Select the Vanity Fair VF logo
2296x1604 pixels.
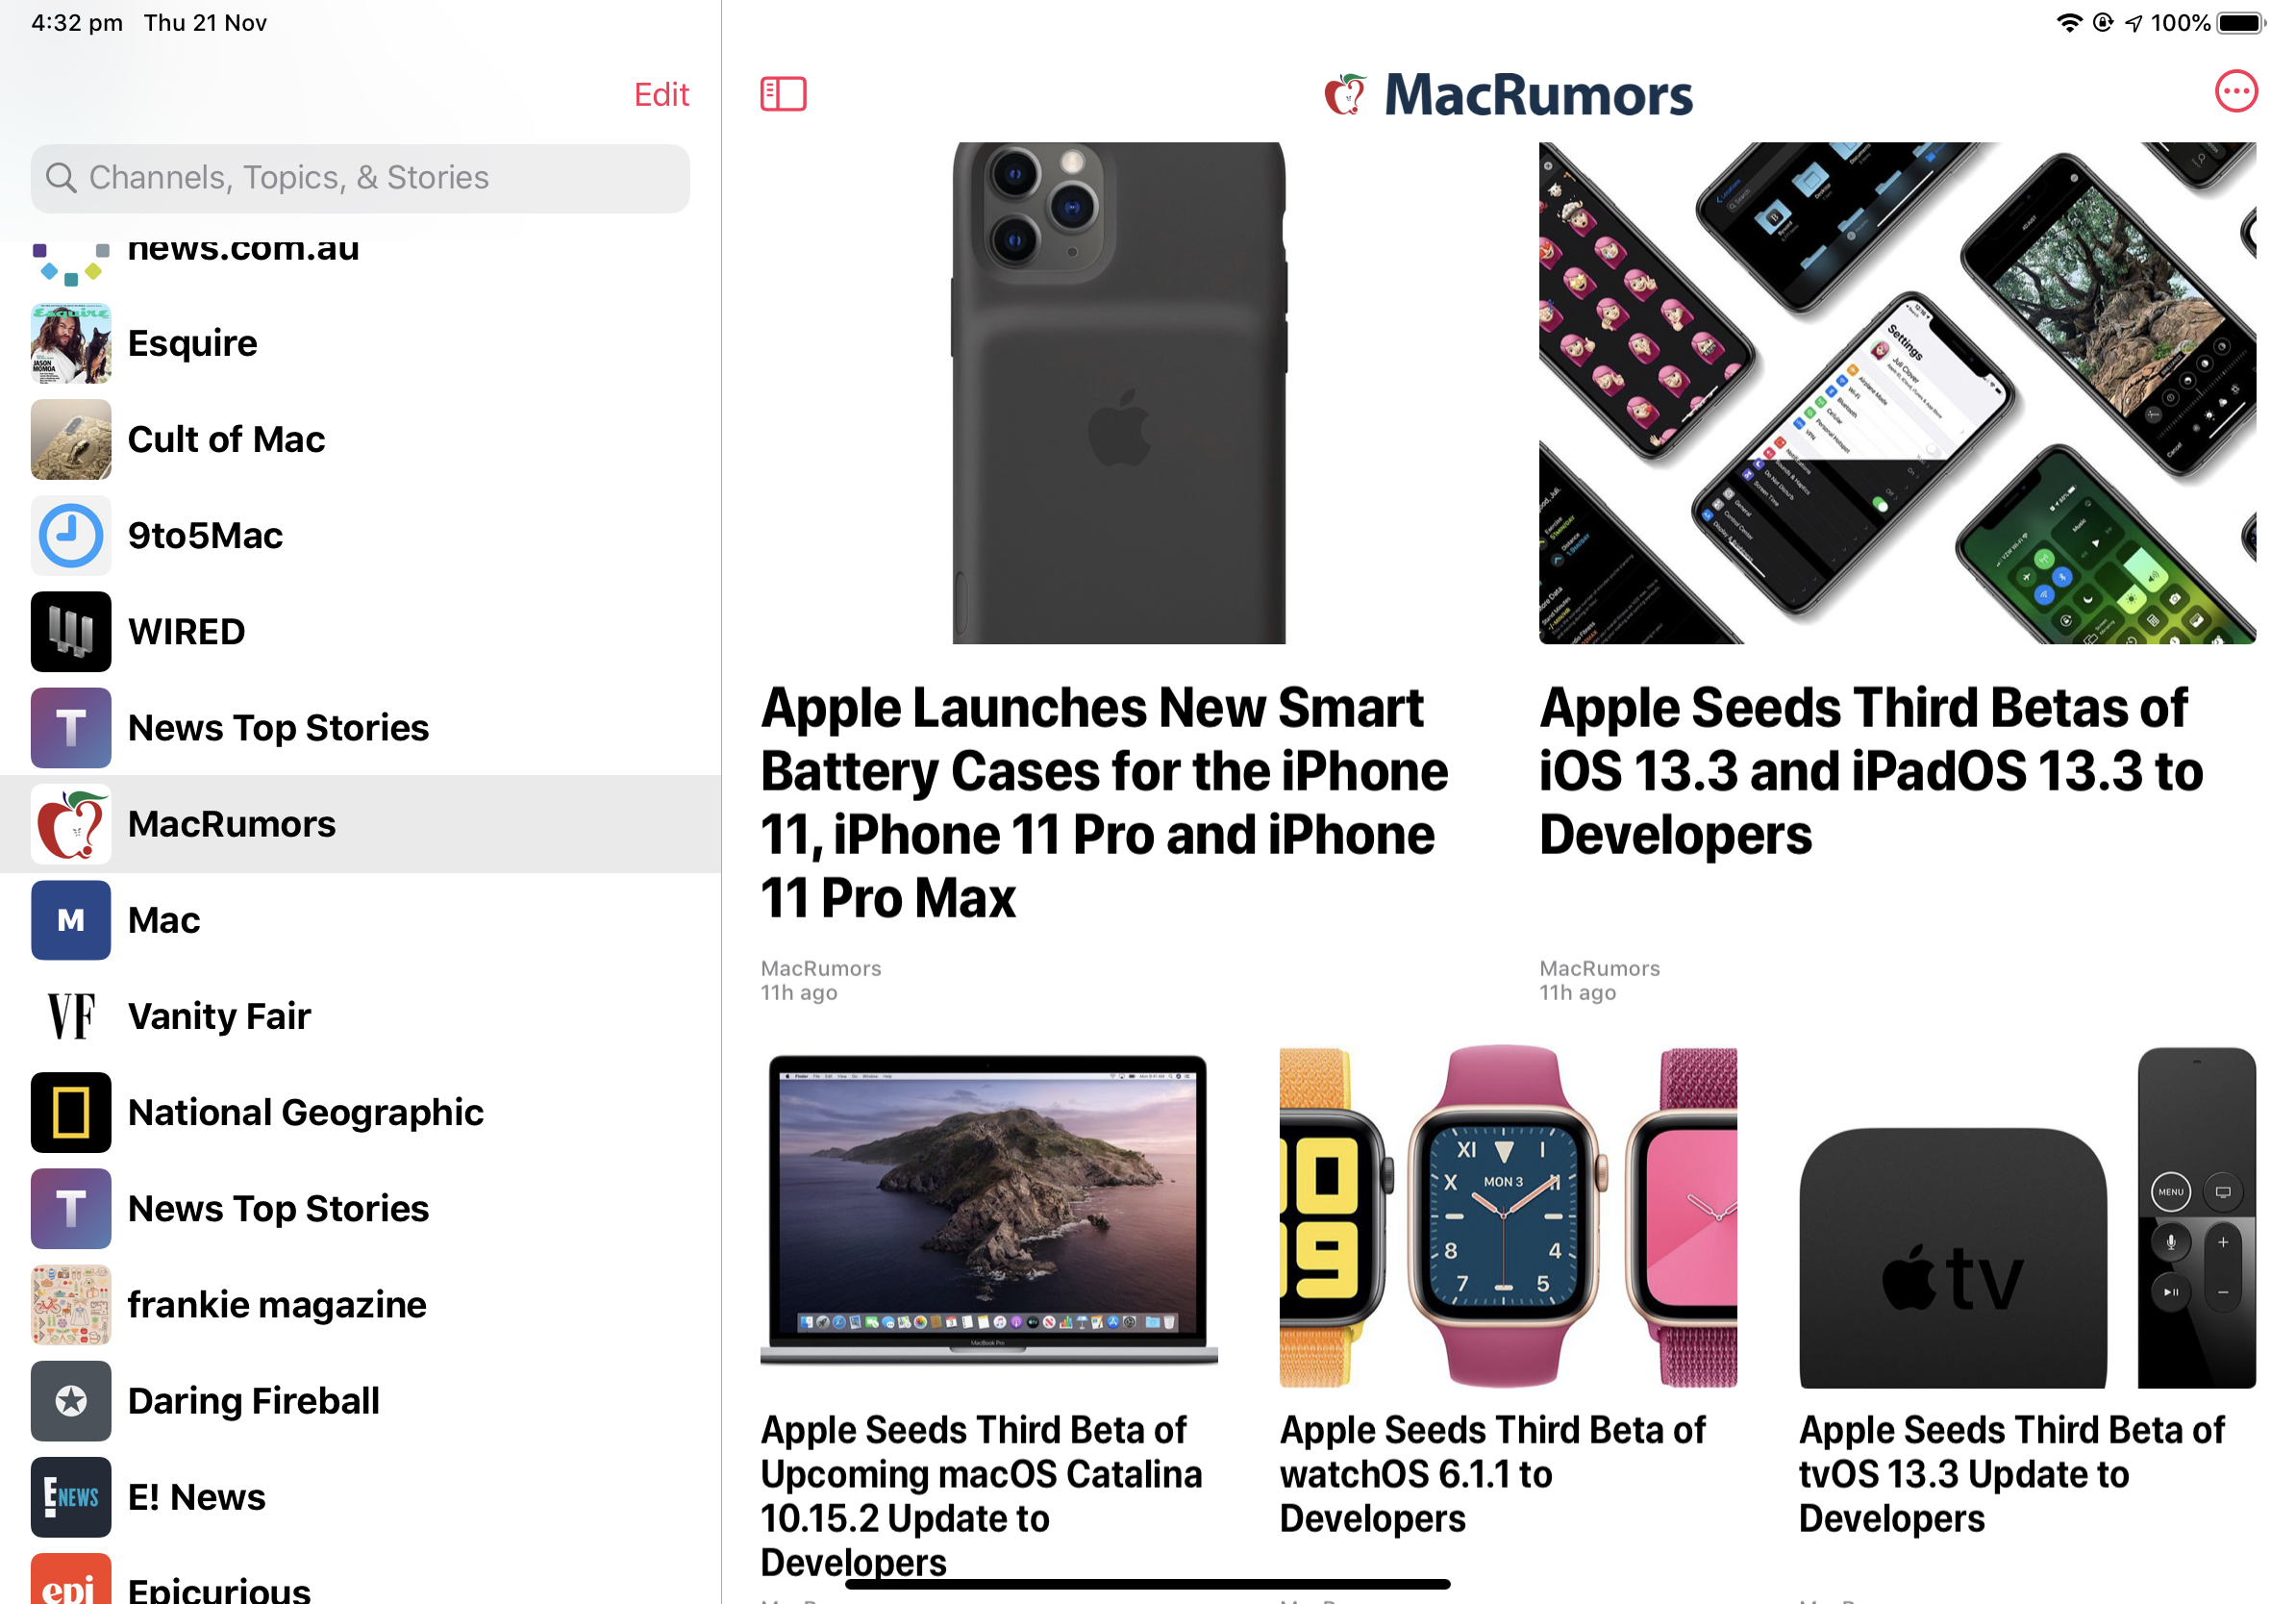pyautogui.click(x=70, y=1016)
